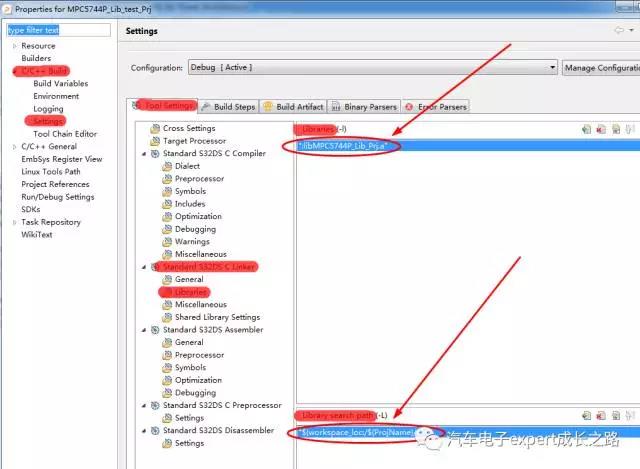Viewport: 640px width, 469px height.
Task: Switch to the Build Steps tab
Action: click(228, 107)
